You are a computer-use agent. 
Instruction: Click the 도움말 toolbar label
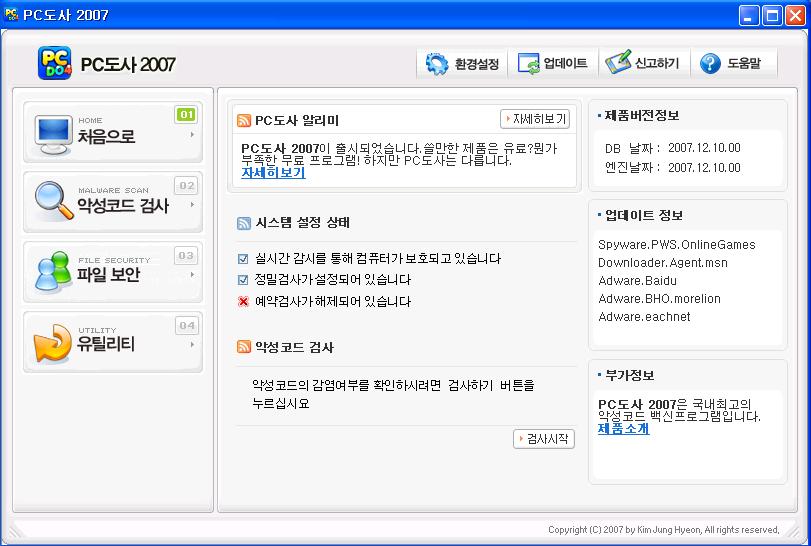point(743,64)
